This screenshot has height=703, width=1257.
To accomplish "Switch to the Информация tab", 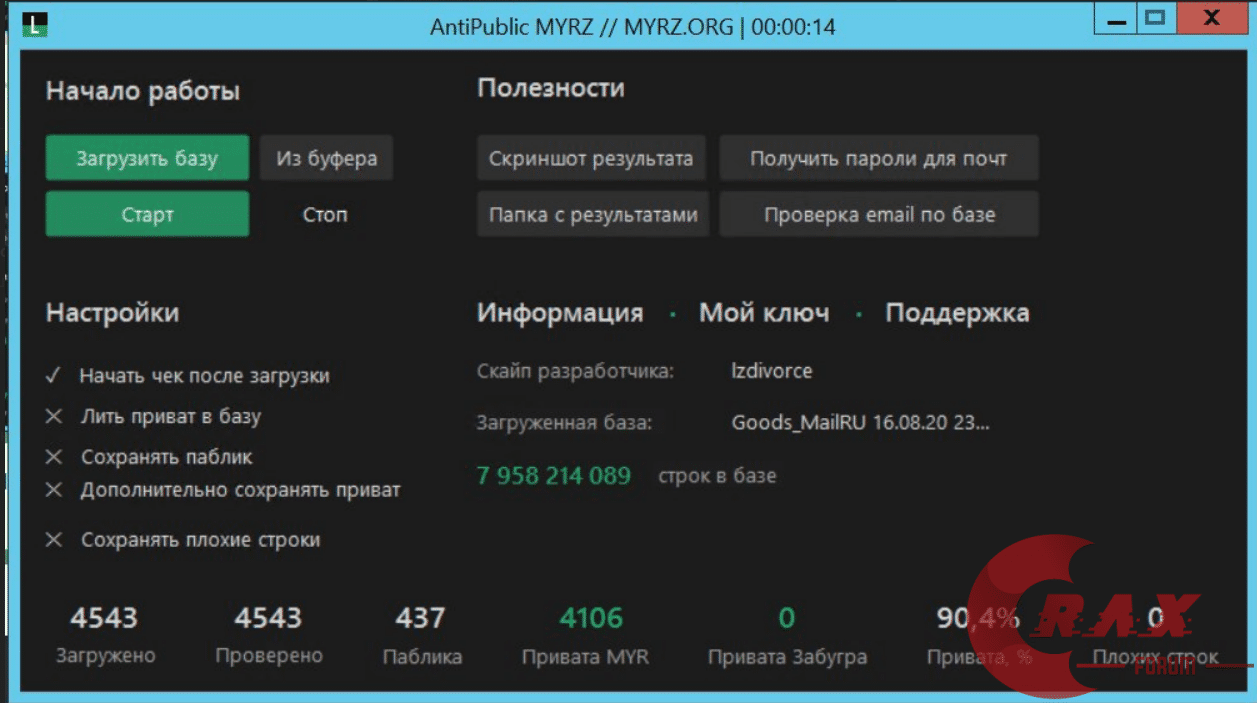I will 560,313.
